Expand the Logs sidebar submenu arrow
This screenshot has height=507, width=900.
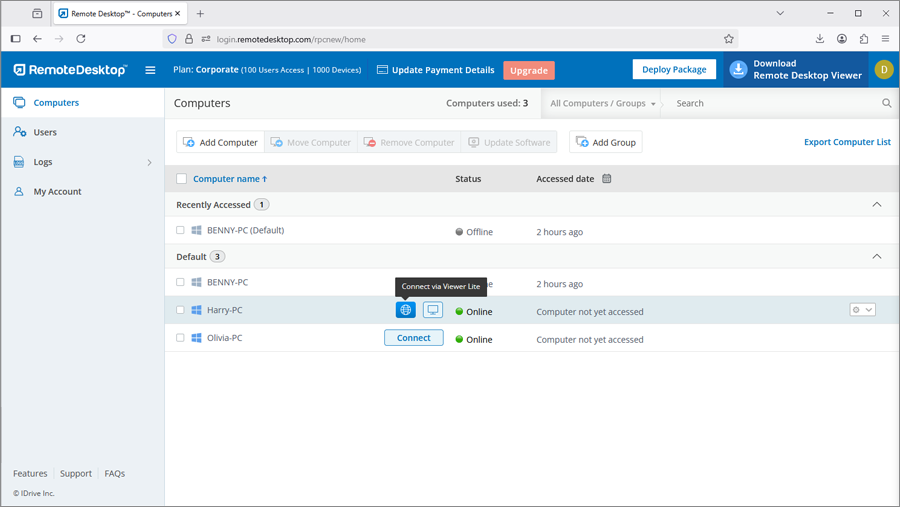[x=150, y=162]
